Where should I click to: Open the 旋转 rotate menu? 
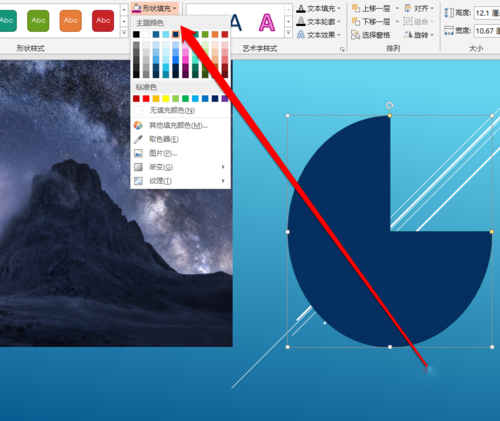click(419, 35)
